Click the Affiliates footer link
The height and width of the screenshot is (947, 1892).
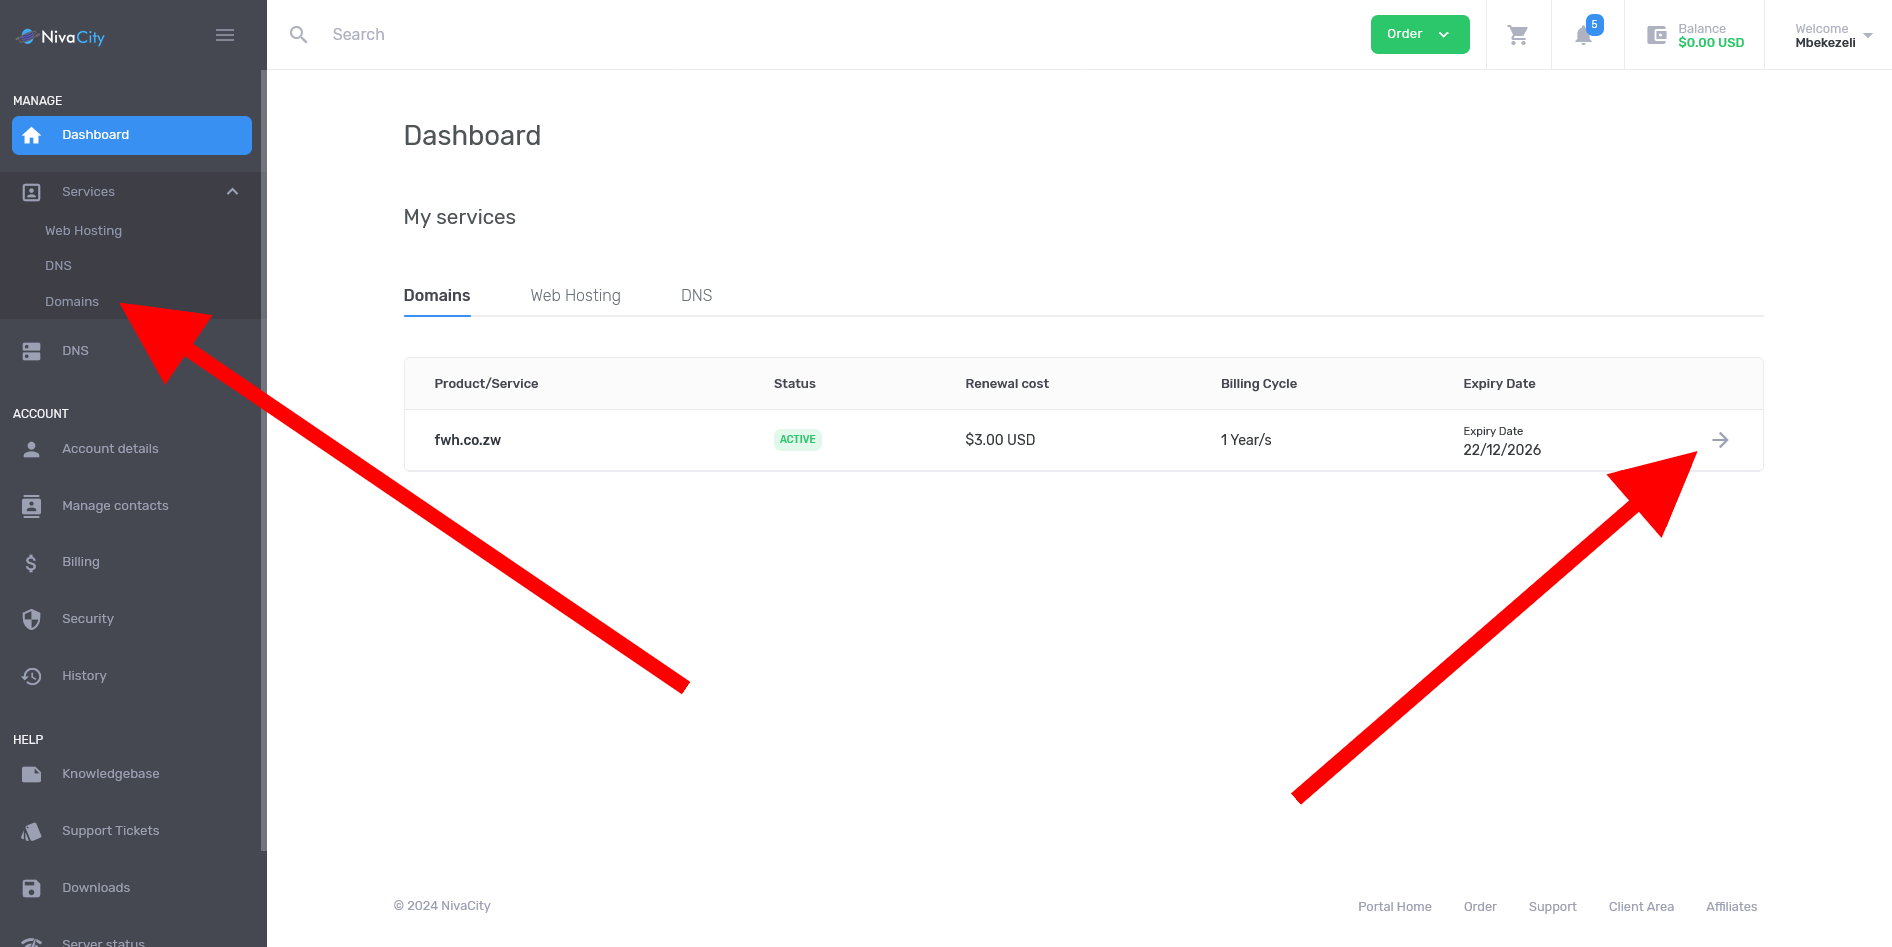(1731, 906)
